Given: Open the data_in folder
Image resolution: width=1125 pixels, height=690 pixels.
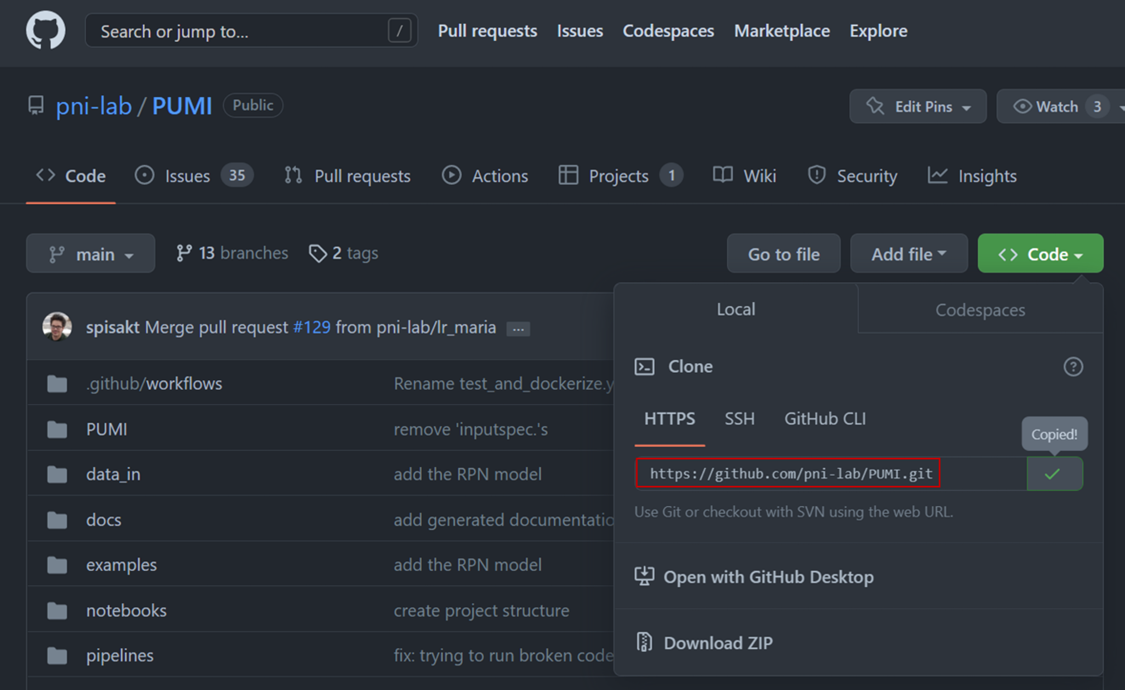Looking at the screenshot, I should click(x=113, y=474).
